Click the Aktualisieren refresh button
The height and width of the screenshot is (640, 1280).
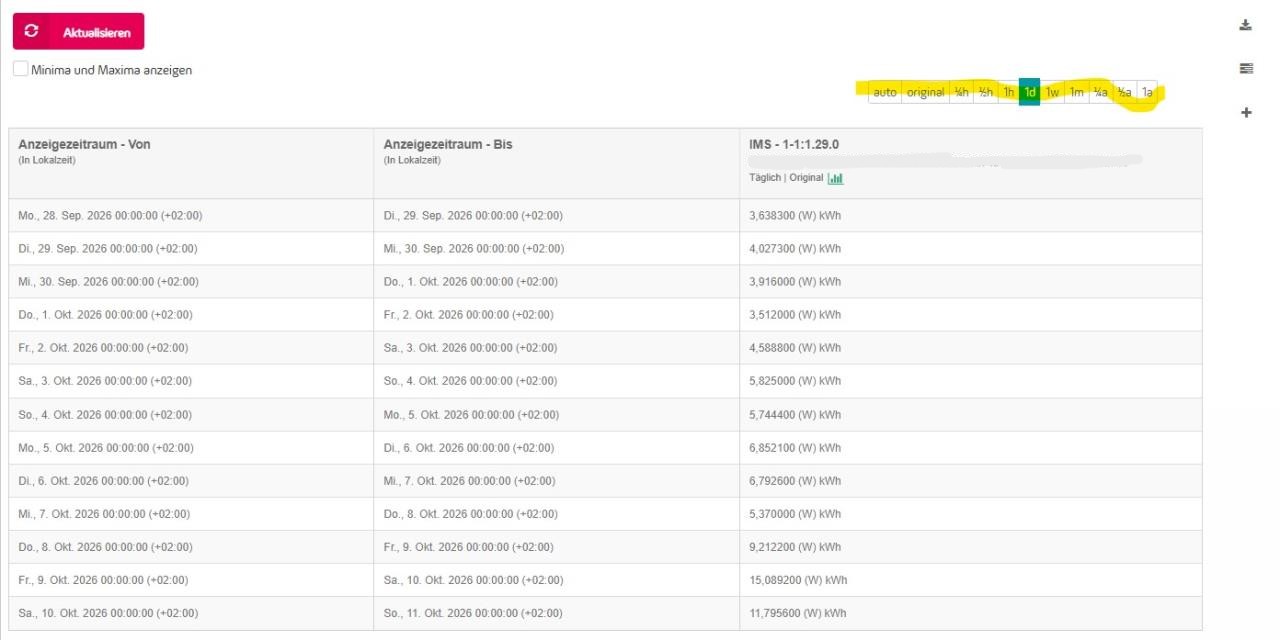click(78, 31)
